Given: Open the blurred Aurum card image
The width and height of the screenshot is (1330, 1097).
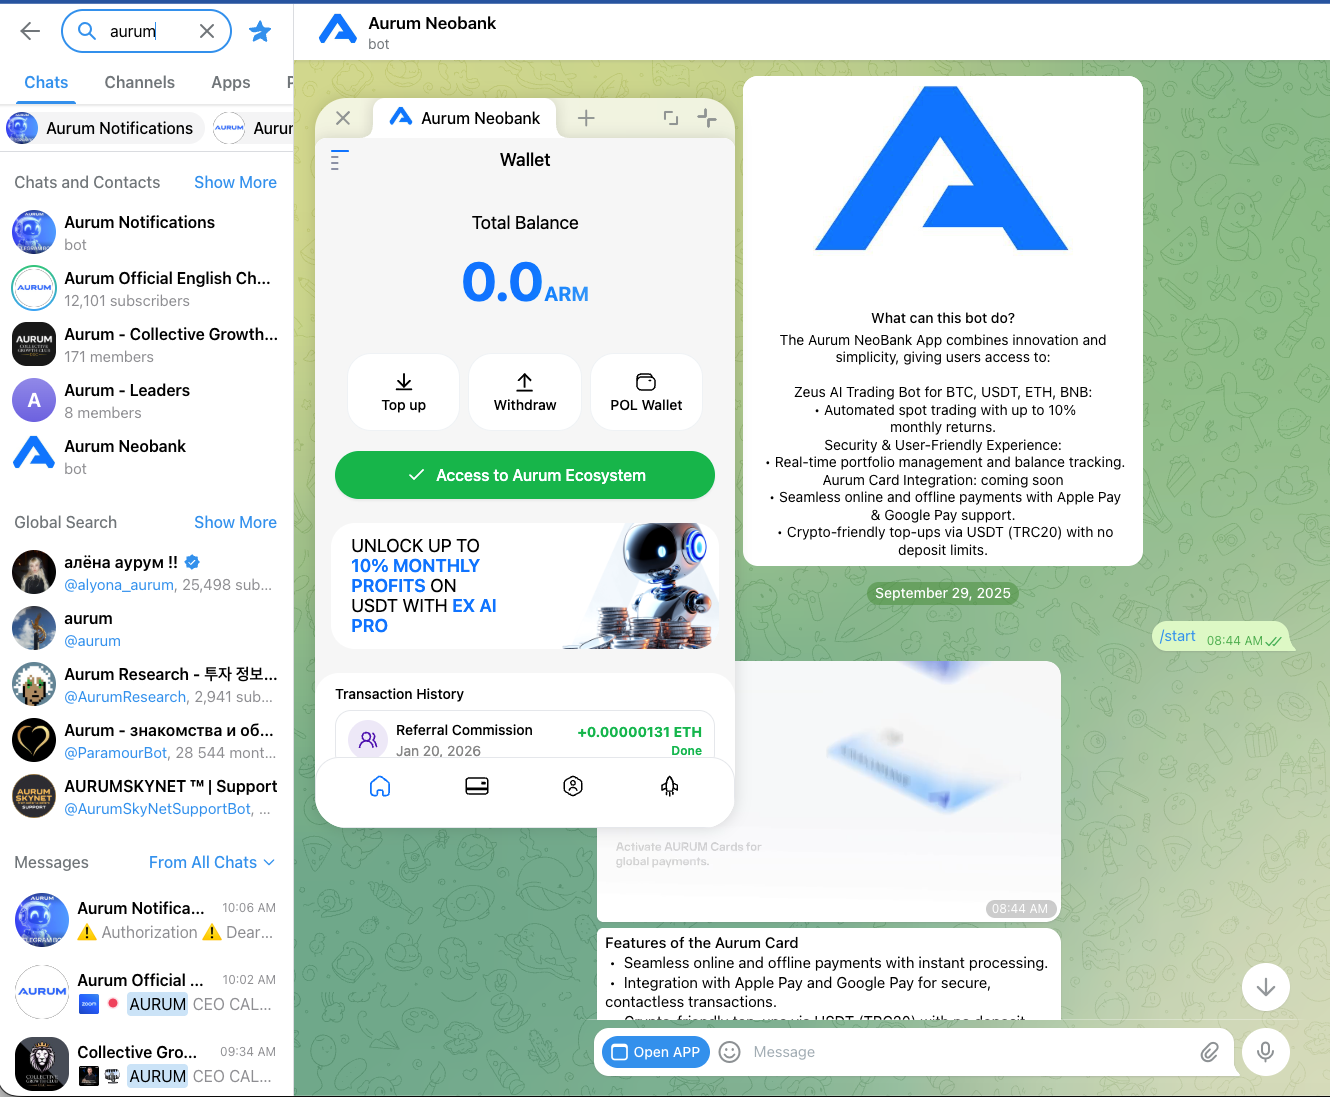Looking at the screenshot, I should [828, 791].
